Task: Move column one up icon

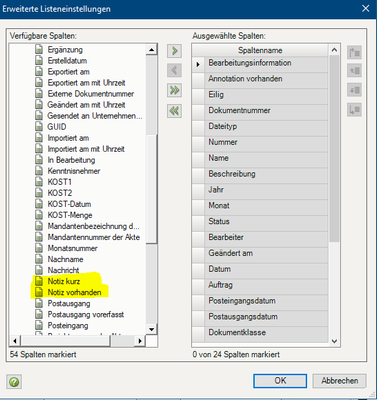Action: [x=354, y=71]
